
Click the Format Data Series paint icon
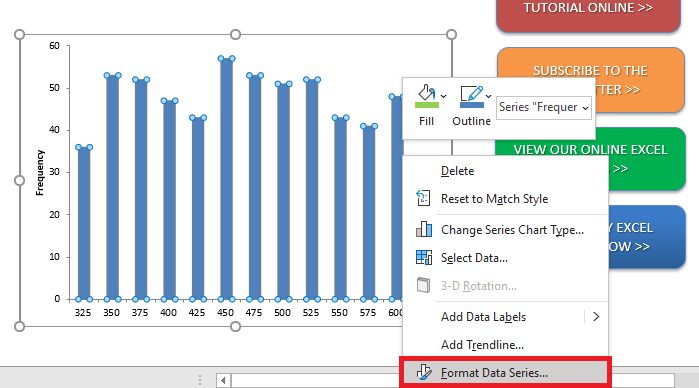click(x=424, y=372)
